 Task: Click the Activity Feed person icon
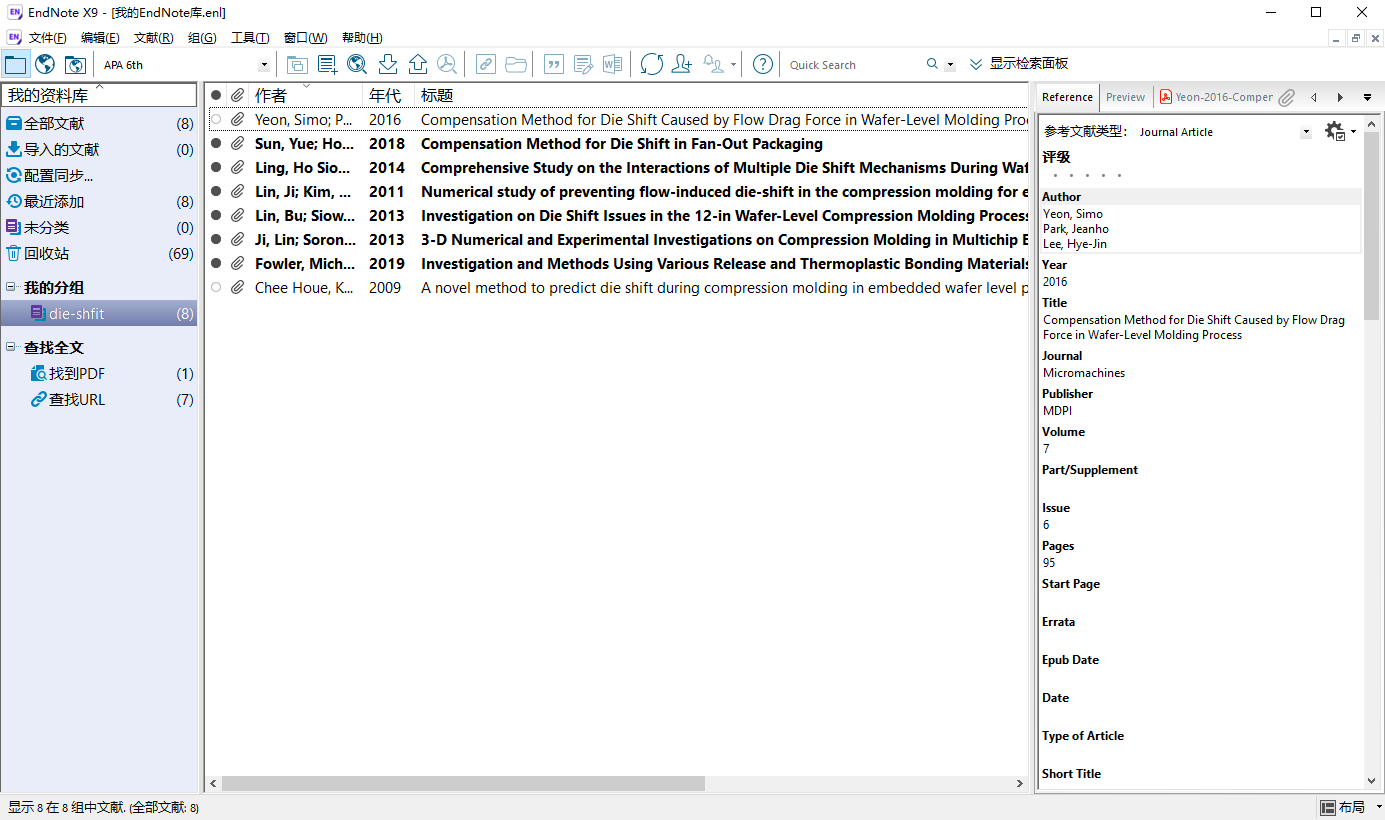pyautogui.click(x=714, y=65)
